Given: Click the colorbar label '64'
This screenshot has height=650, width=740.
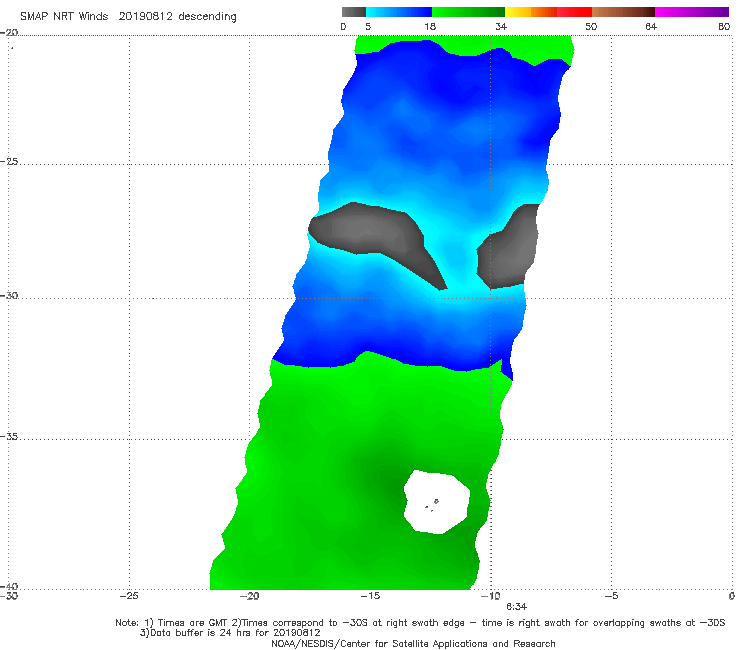Looking at the screenshot, I should tap(651, 27).
